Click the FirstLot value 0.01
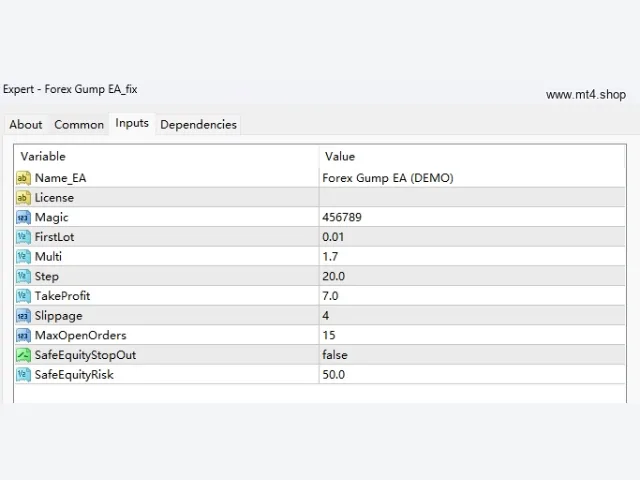Image resolution: width=640 pixels, height=480 pixels. click(333, 237)
